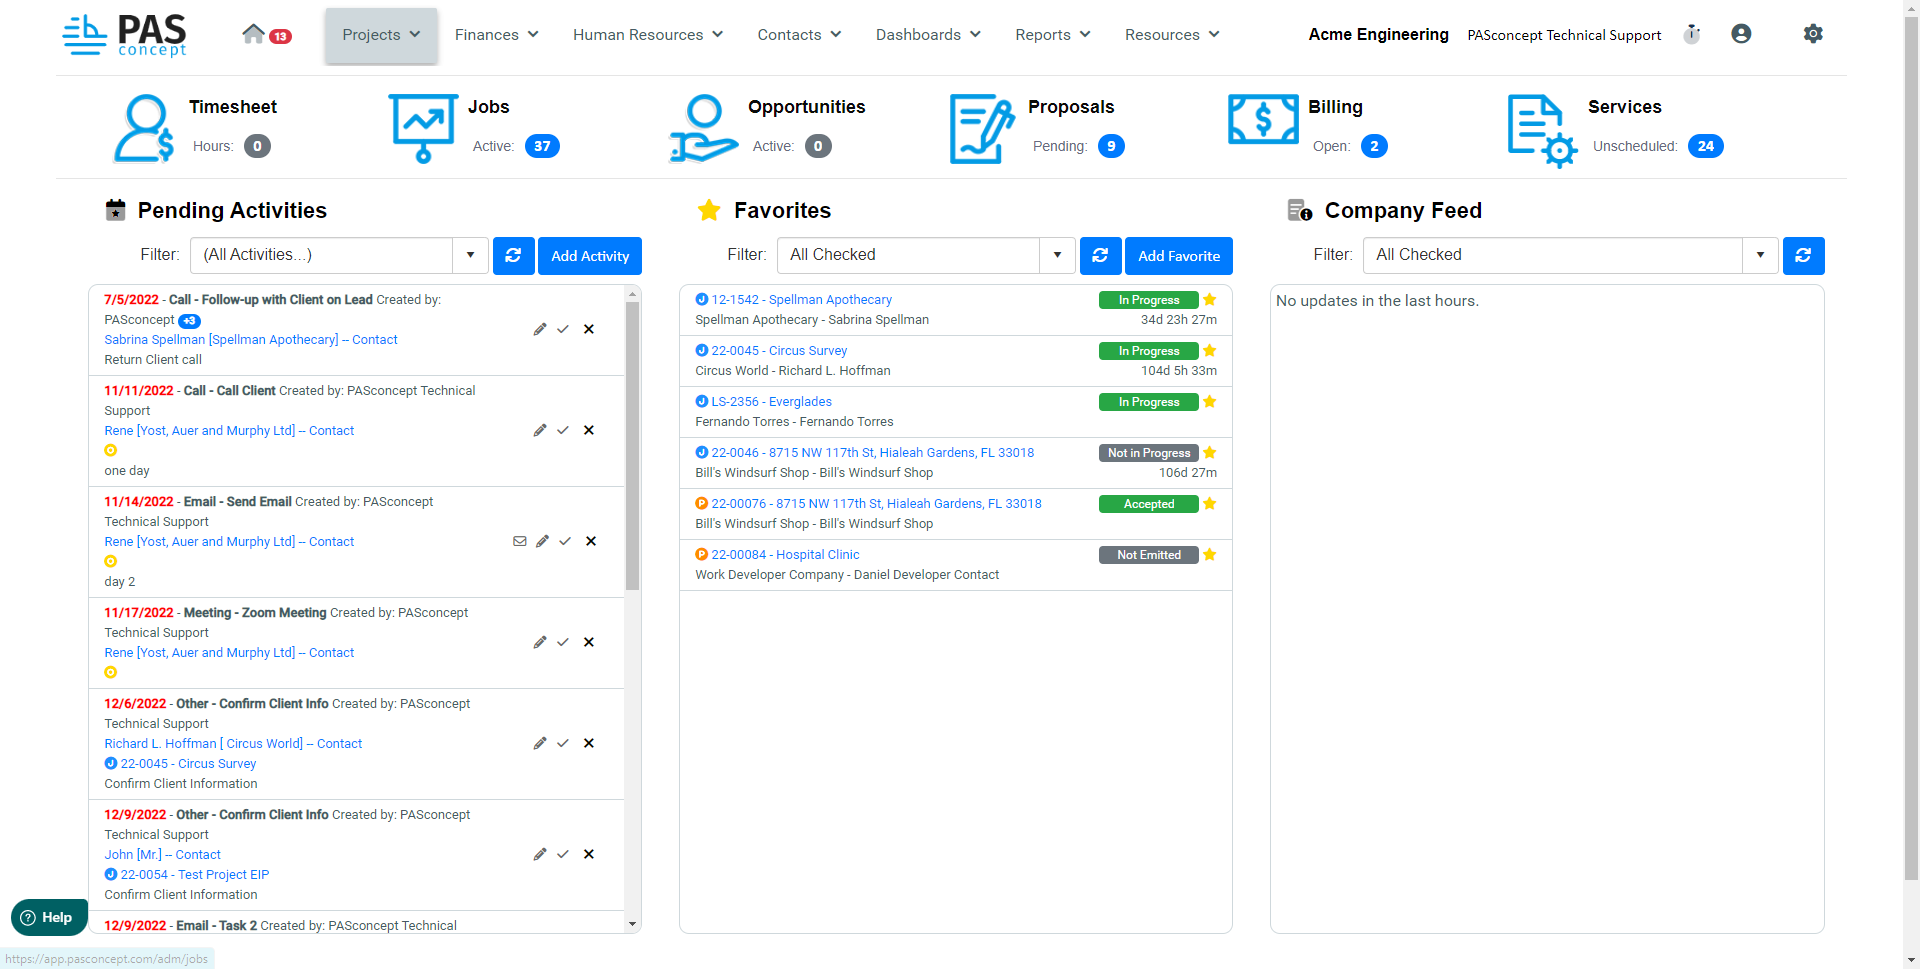Viewport: 1920px width, 969px height.
Task: Click the Opportunities hand icon
Action: 703,128
